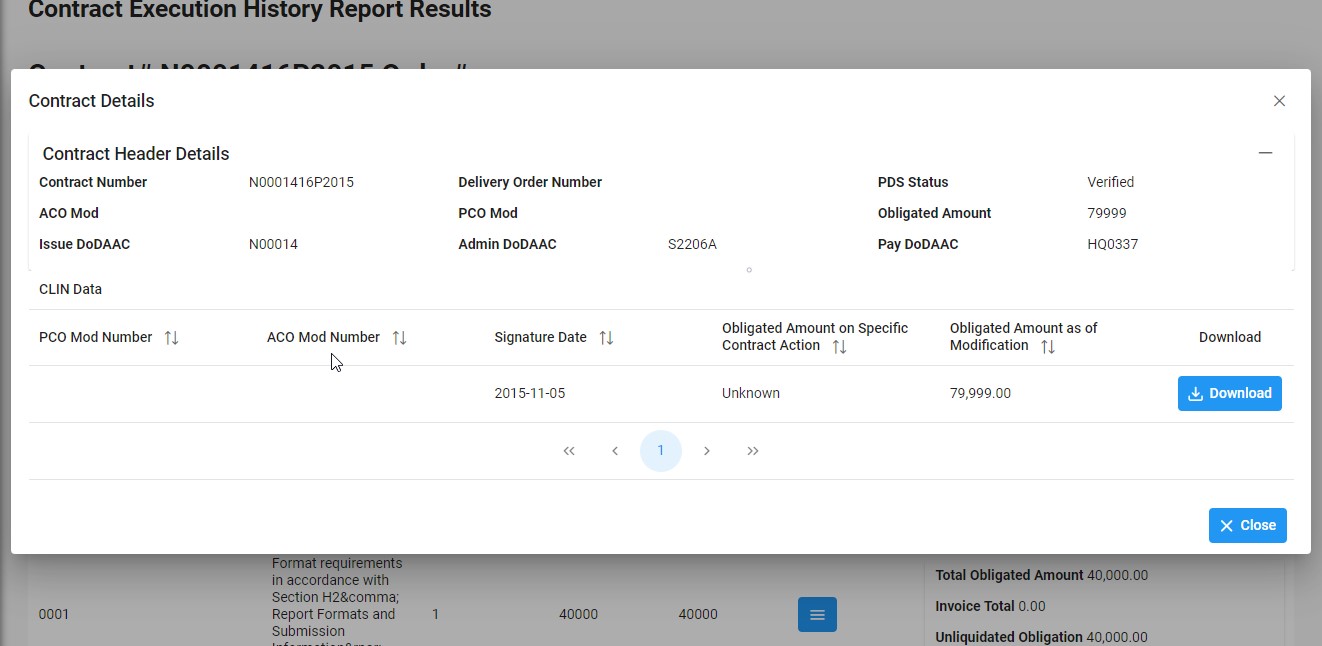
Task: Sort the Obligated Amount on Specific Contract Action column
Action: (838, 345)
